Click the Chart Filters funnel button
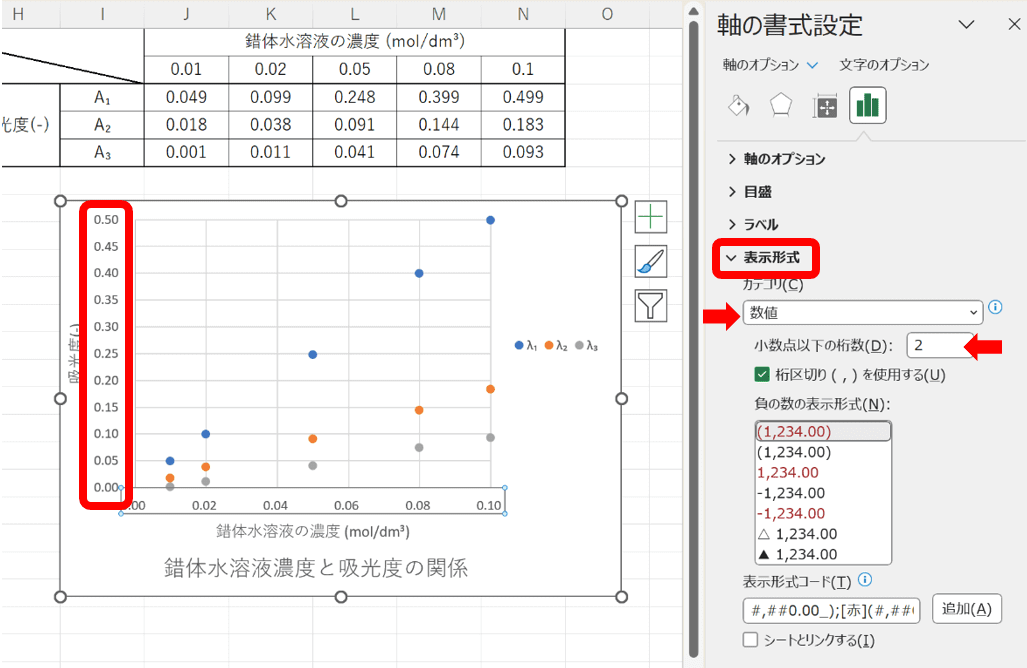The height and width of the screenshot is (668, 1027). (x=650, y=306)
